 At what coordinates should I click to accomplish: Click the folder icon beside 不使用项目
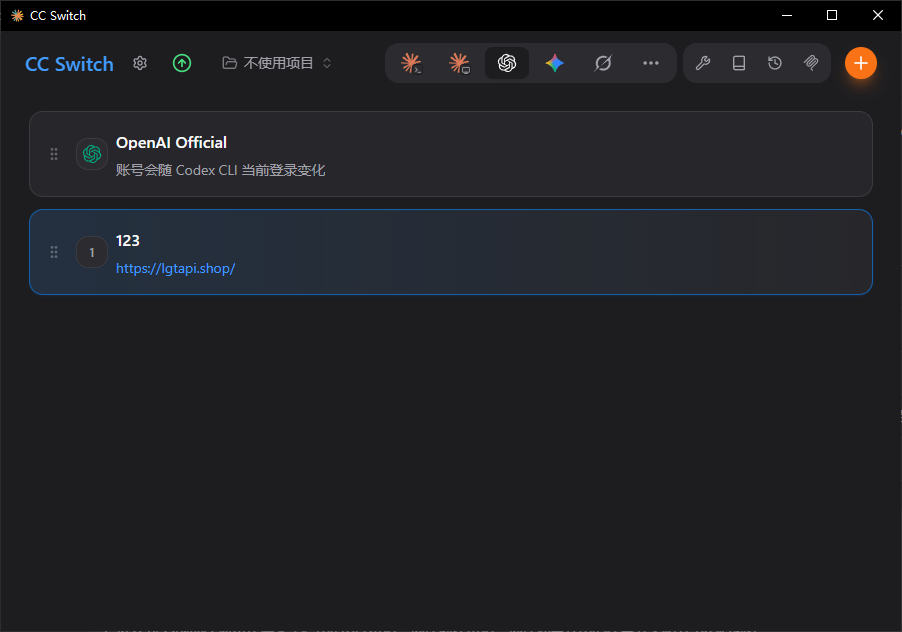coord(230,63)
